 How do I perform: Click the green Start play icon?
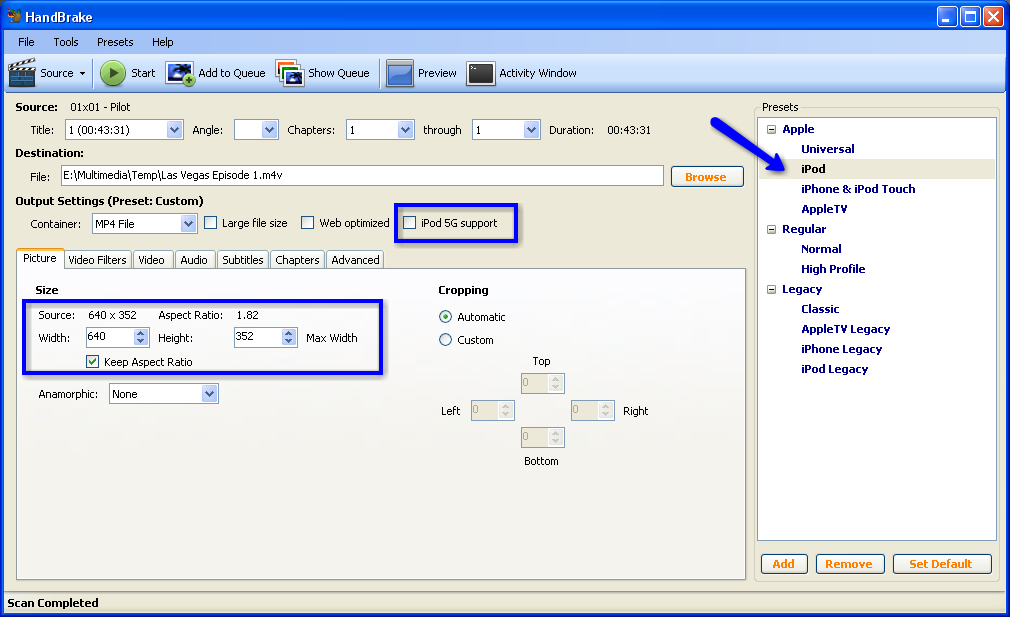[x=113, y=73]
